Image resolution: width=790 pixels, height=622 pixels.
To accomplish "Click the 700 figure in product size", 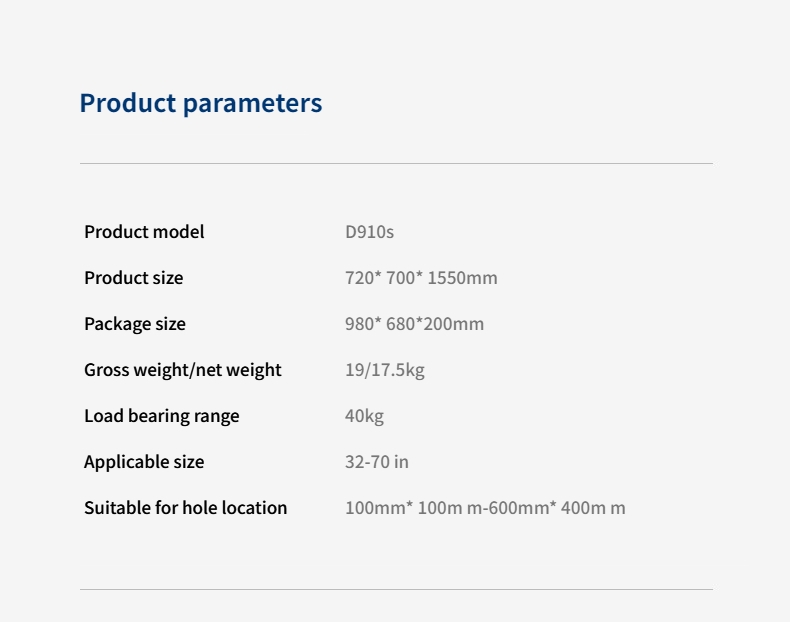I will 402,278.
